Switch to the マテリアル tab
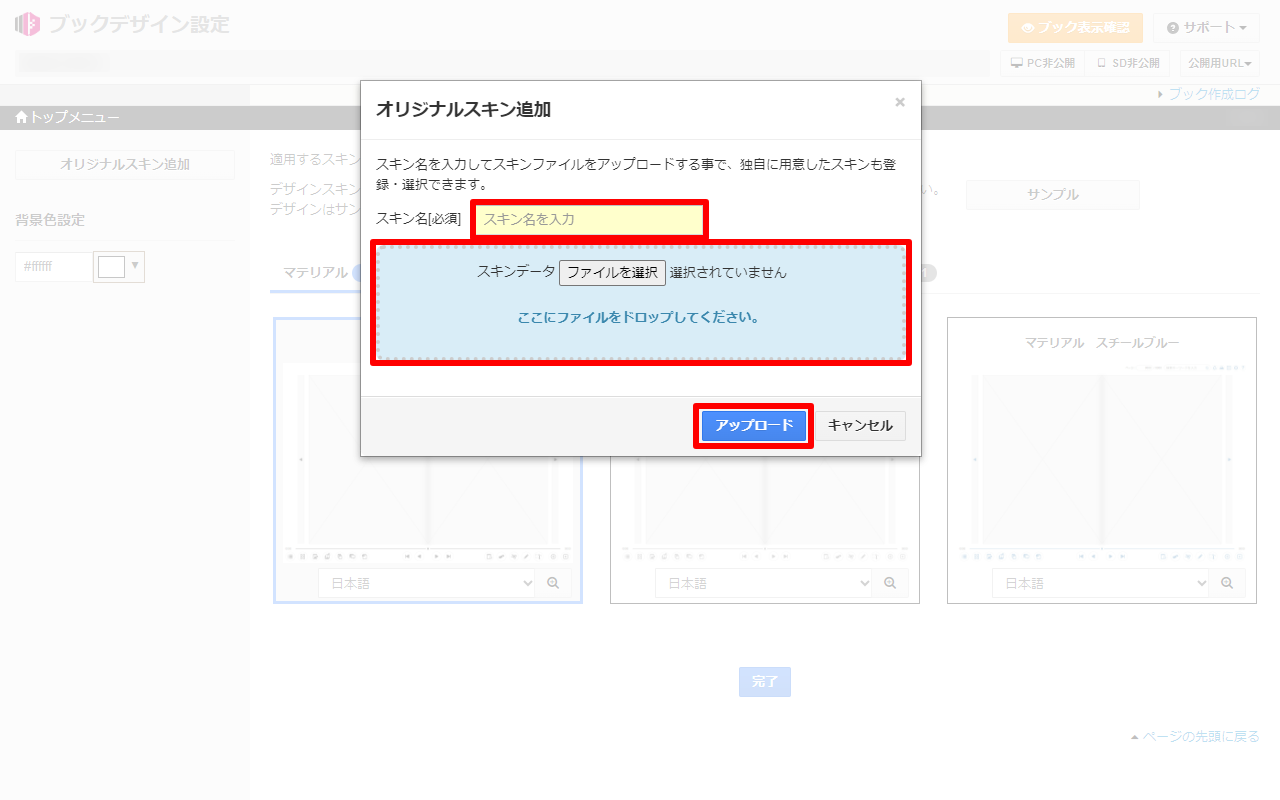Image resolution: width=1280 pixels, height=800 pixels. click(318, 272)
